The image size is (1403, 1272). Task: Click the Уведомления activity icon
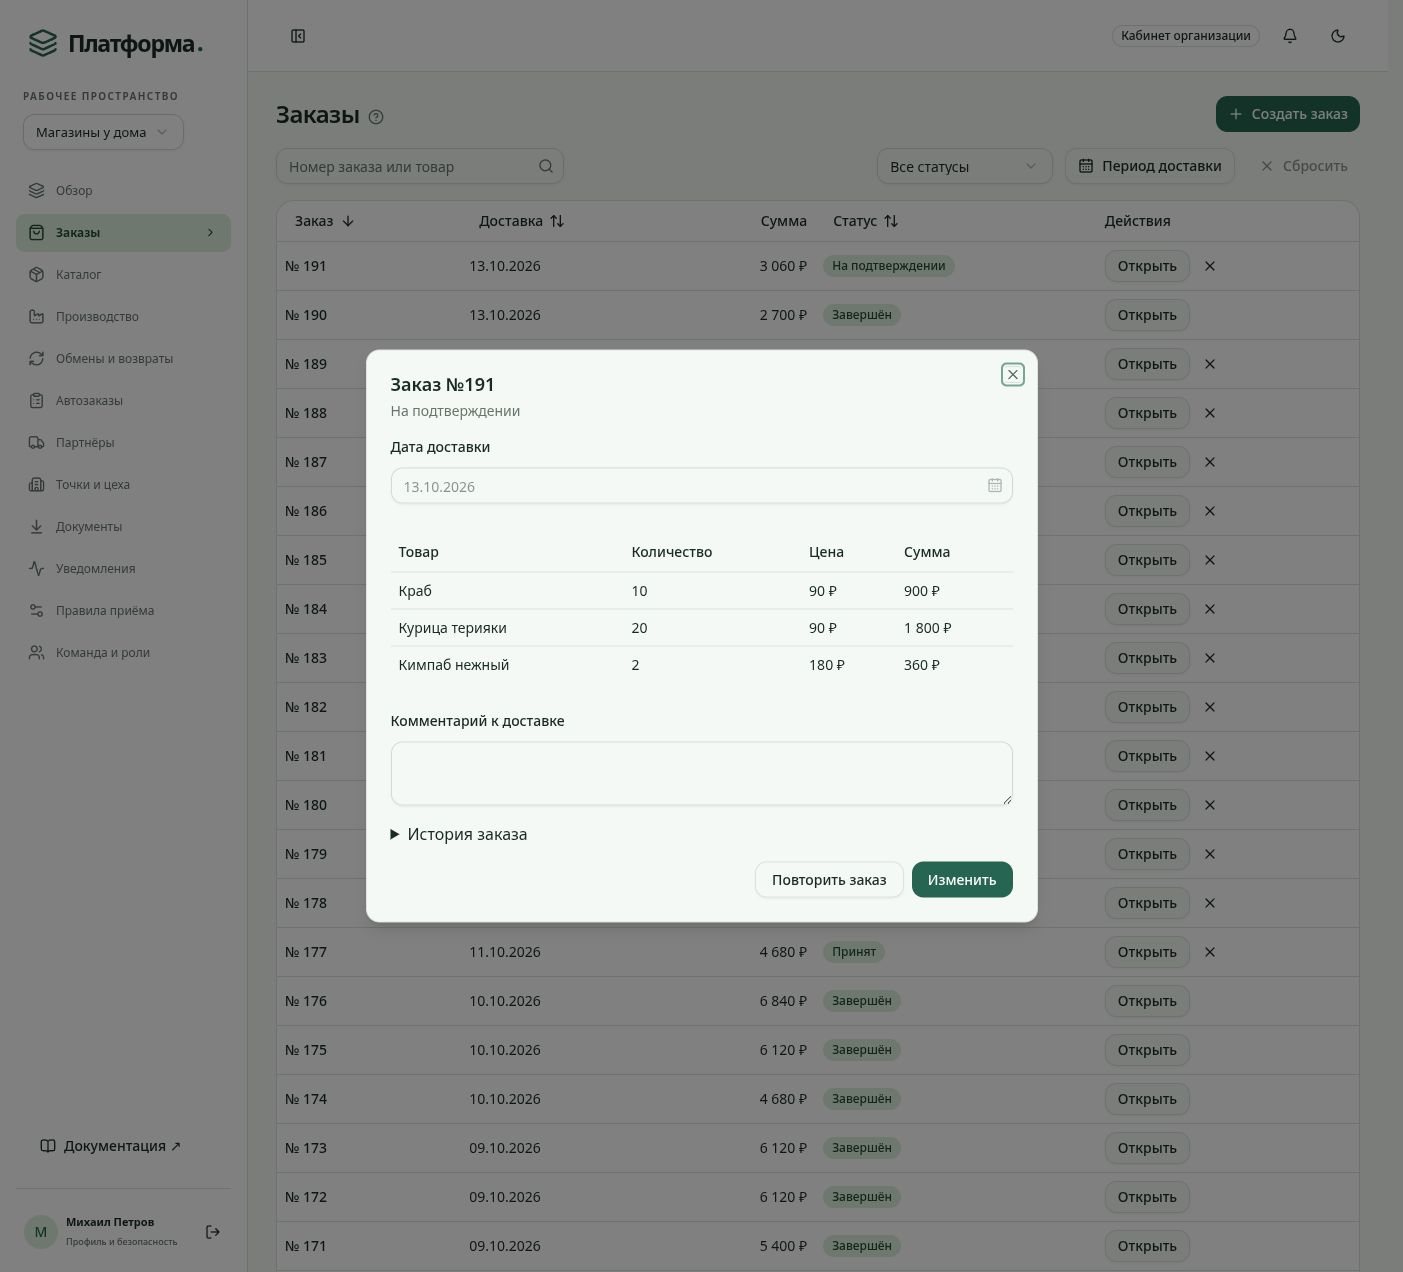pos(37,569)
